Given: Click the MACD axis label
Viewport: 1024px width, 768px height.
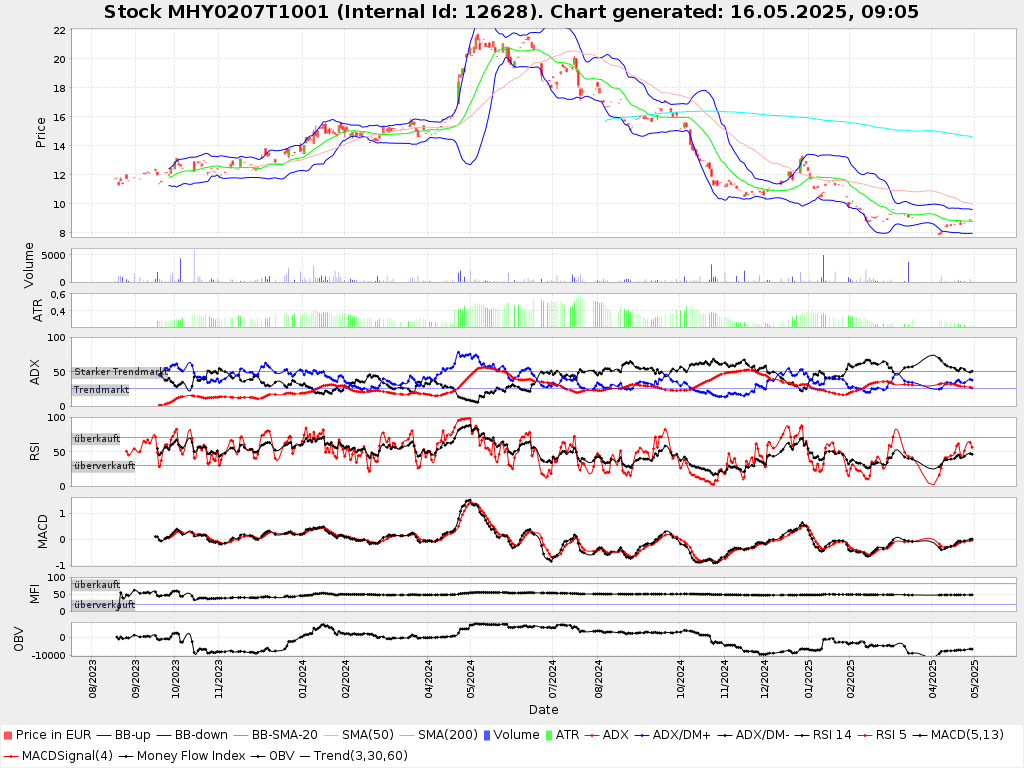Looking at the screenshot, I should 42,532.
